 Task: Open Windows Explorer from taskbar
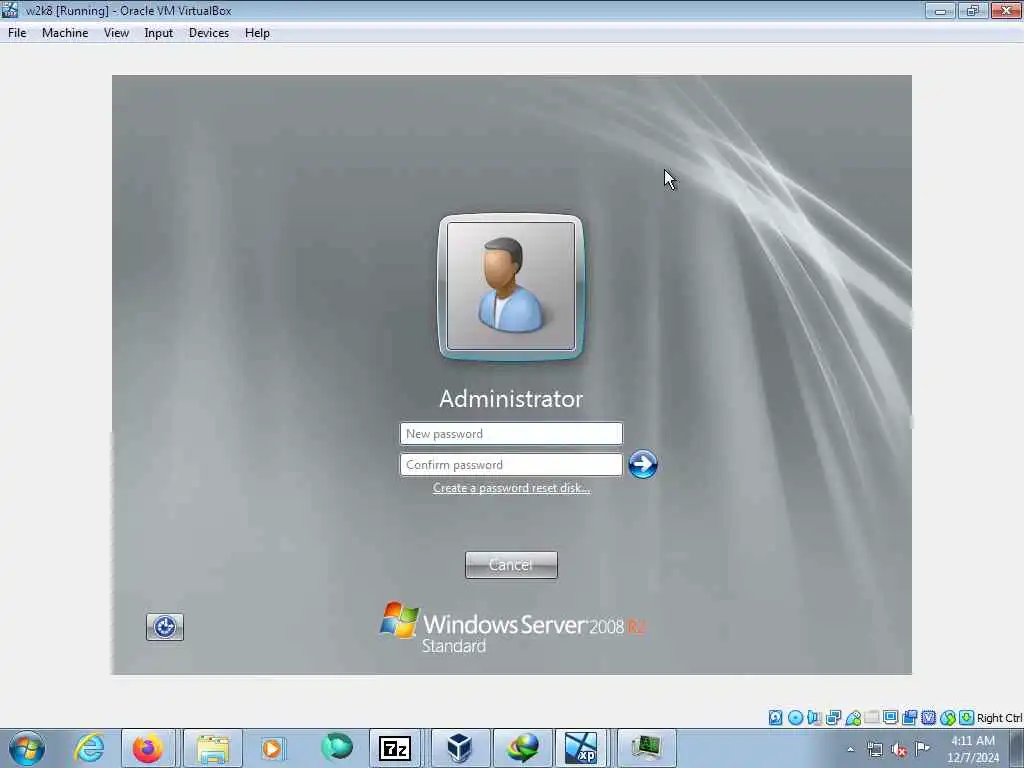click(213, 748)
